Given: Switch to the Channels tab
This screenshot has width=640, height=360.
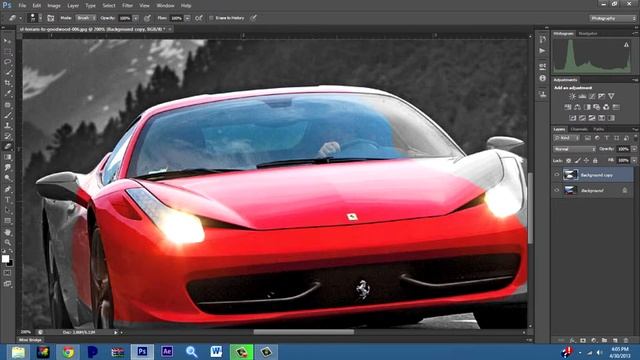Looking at the screenshot, I should tap(579, 129).
